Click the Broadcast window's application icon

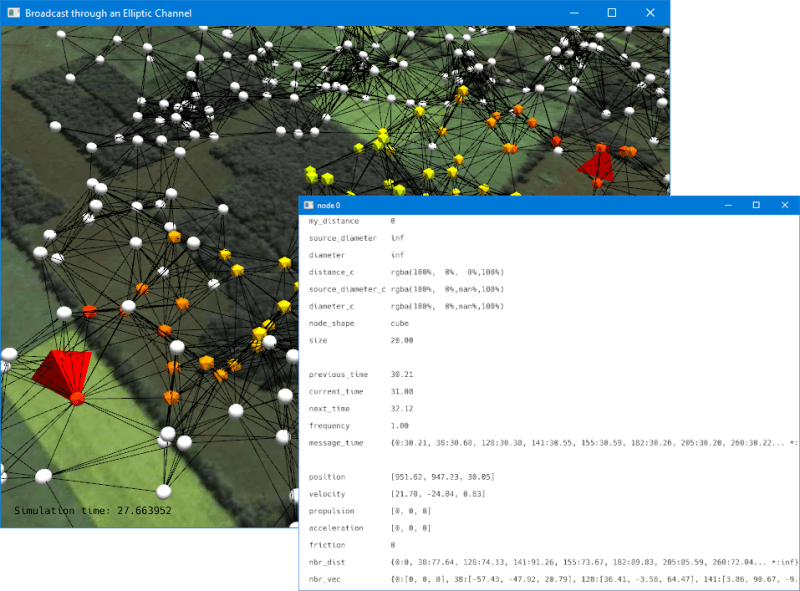coord(14,14)
